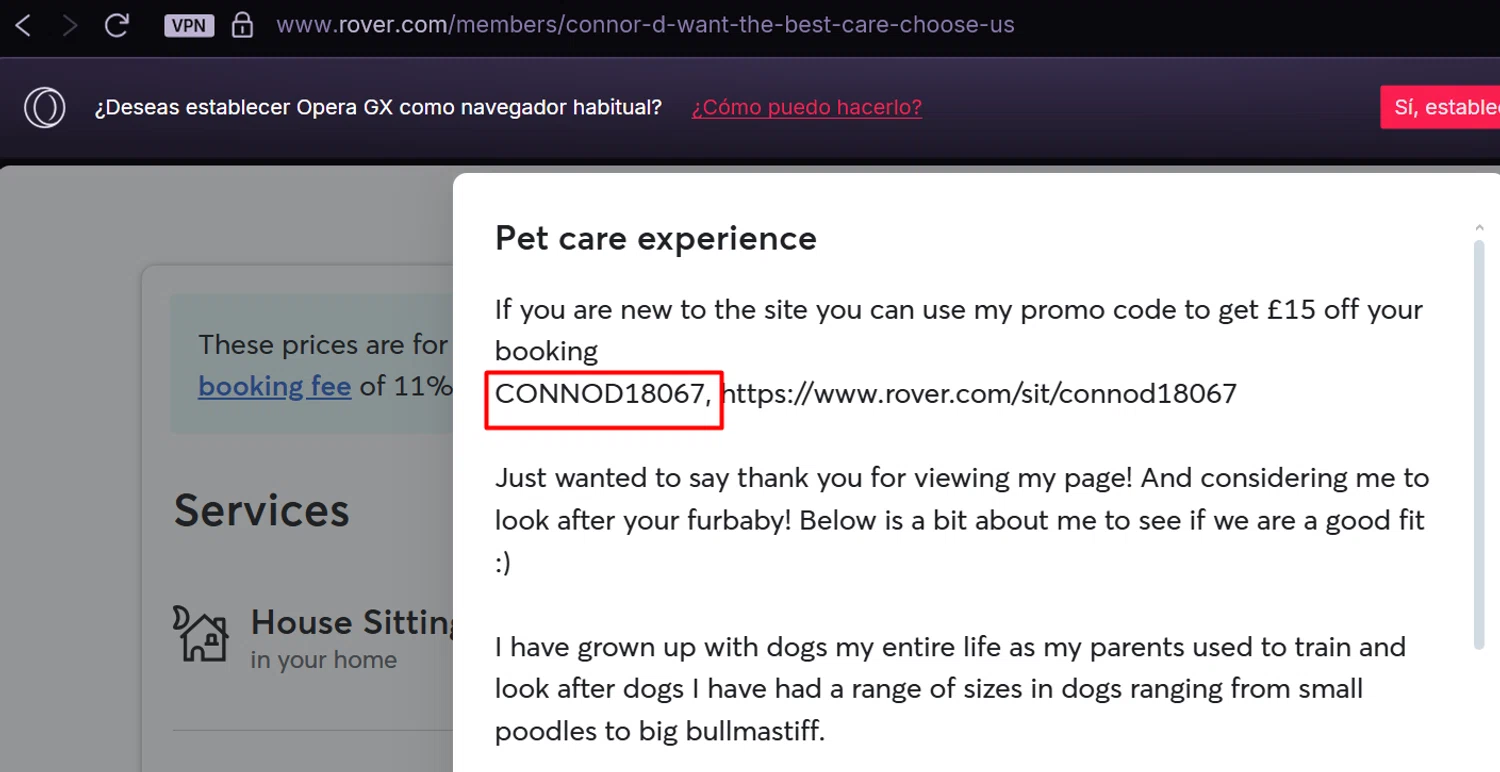
Task: Open the "¿Cómo puedo hacerlo?" link
Action: pos(806,107)
